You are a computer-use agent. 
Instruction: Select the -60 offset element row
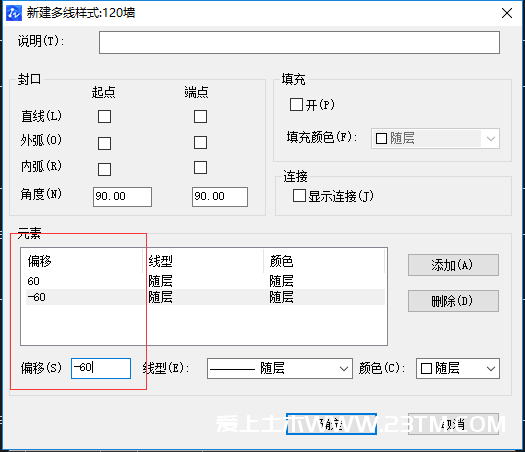205,297
